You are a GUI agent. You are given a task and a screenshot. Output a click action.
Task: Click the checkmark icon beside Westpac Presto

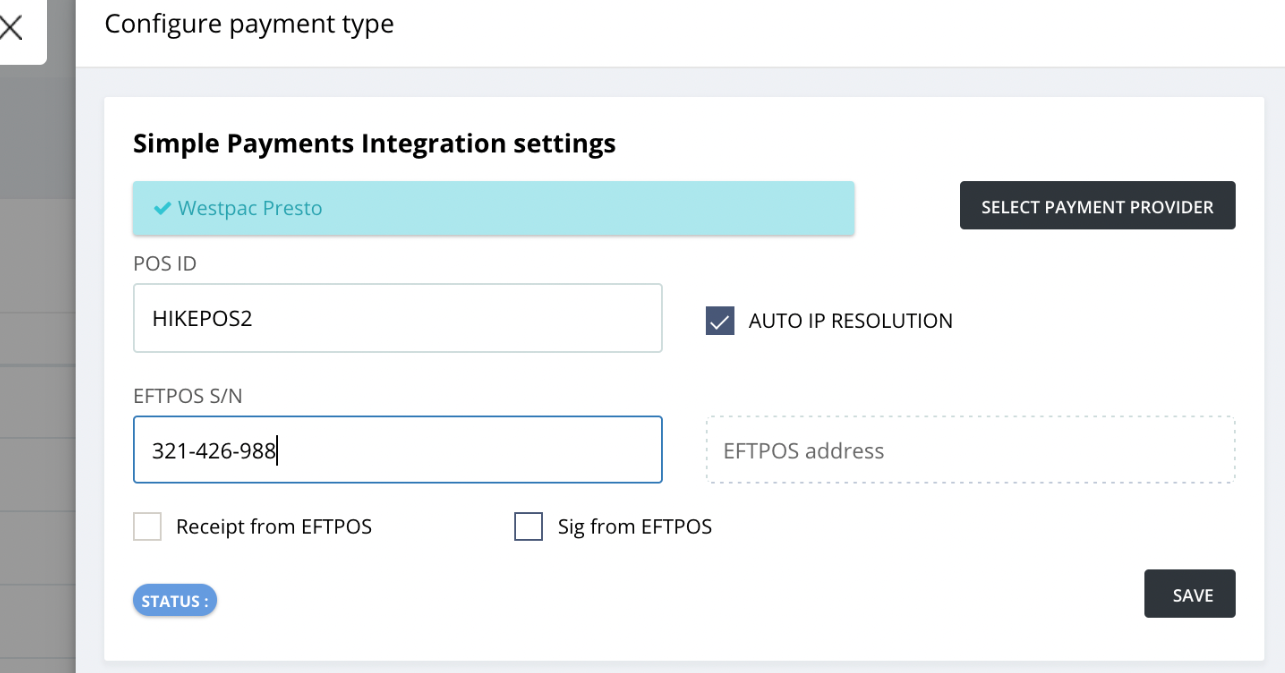click(x=162, y=208)
